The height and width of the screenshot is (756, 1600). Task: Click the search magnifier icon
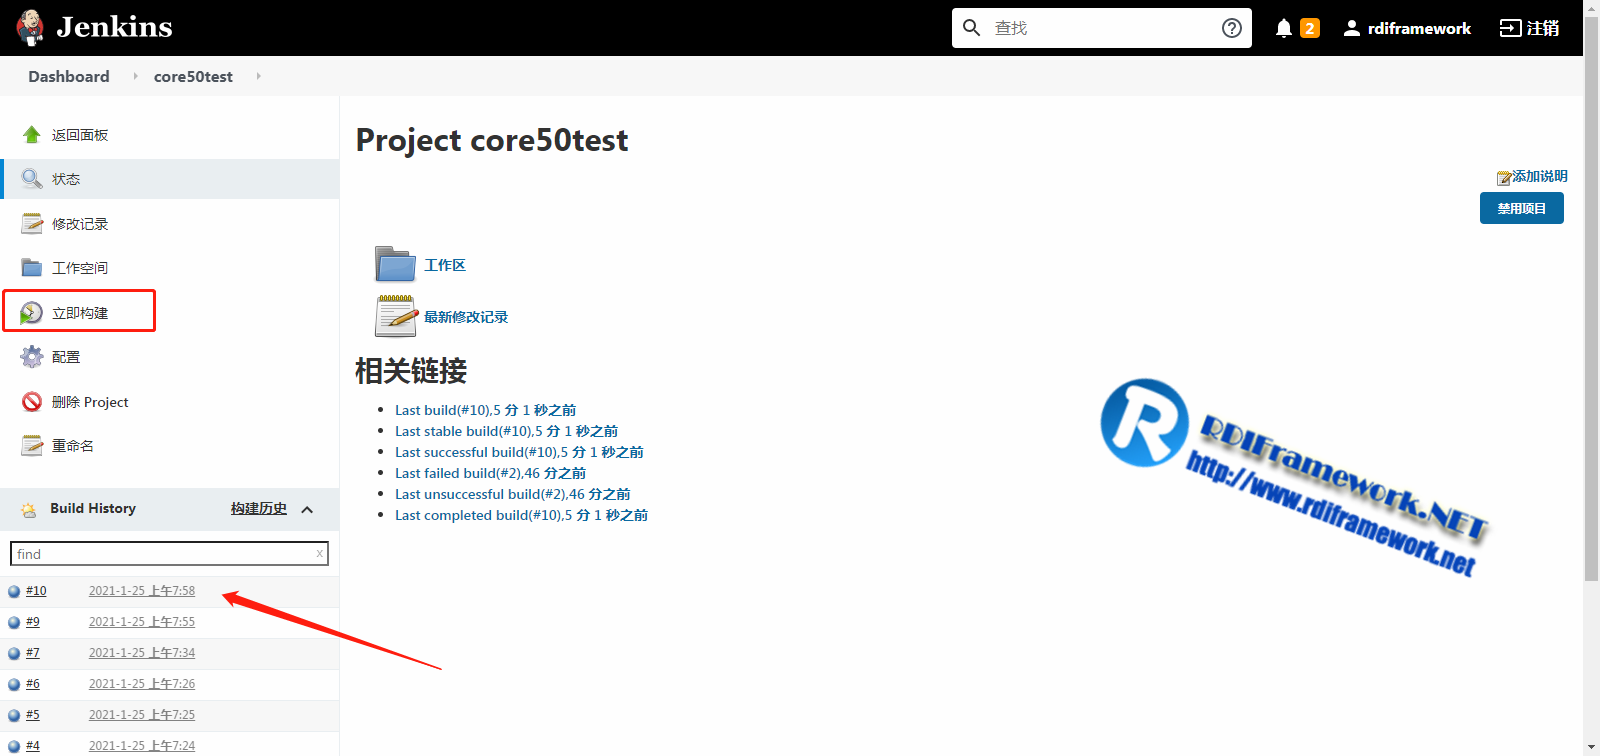(x=971, y=28)
